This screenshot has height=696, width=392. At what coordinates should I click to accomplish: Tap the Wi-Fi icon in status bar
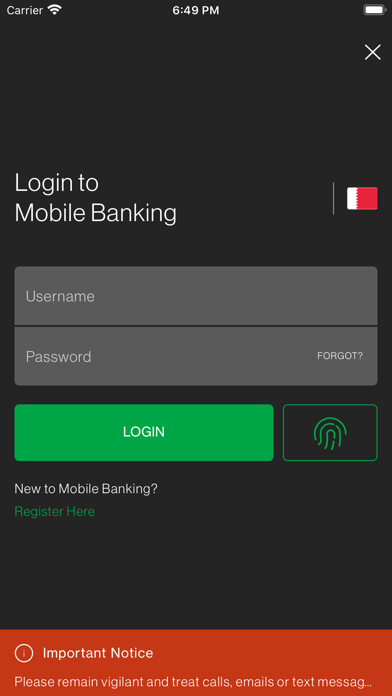pos(55,10)
